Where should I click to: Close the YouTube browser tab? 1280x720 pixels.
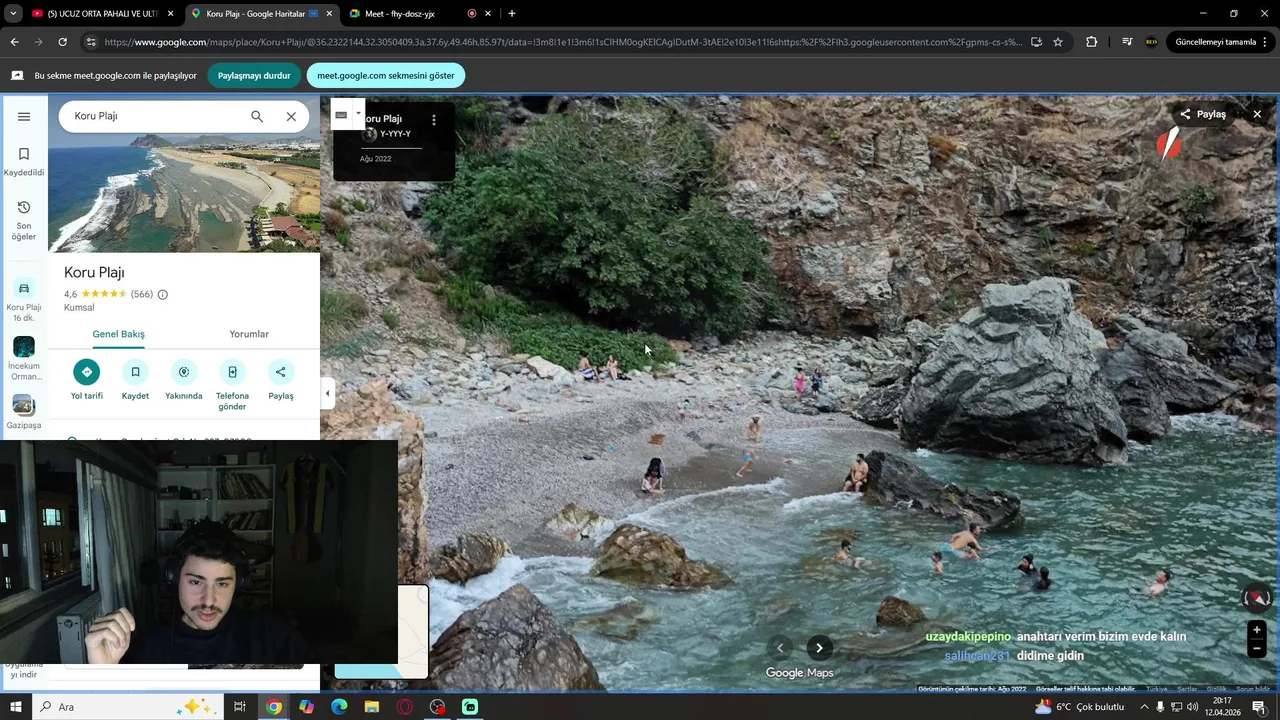pos(171,14)
